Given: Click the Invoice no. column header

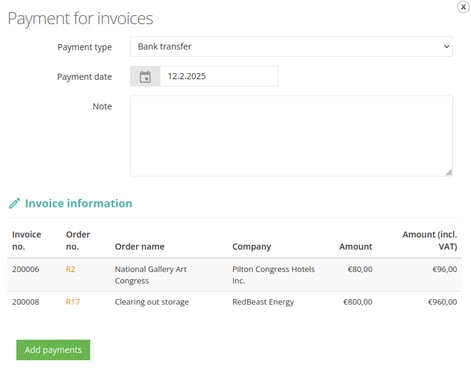Looking at the screenshot, I should [27, 241].
